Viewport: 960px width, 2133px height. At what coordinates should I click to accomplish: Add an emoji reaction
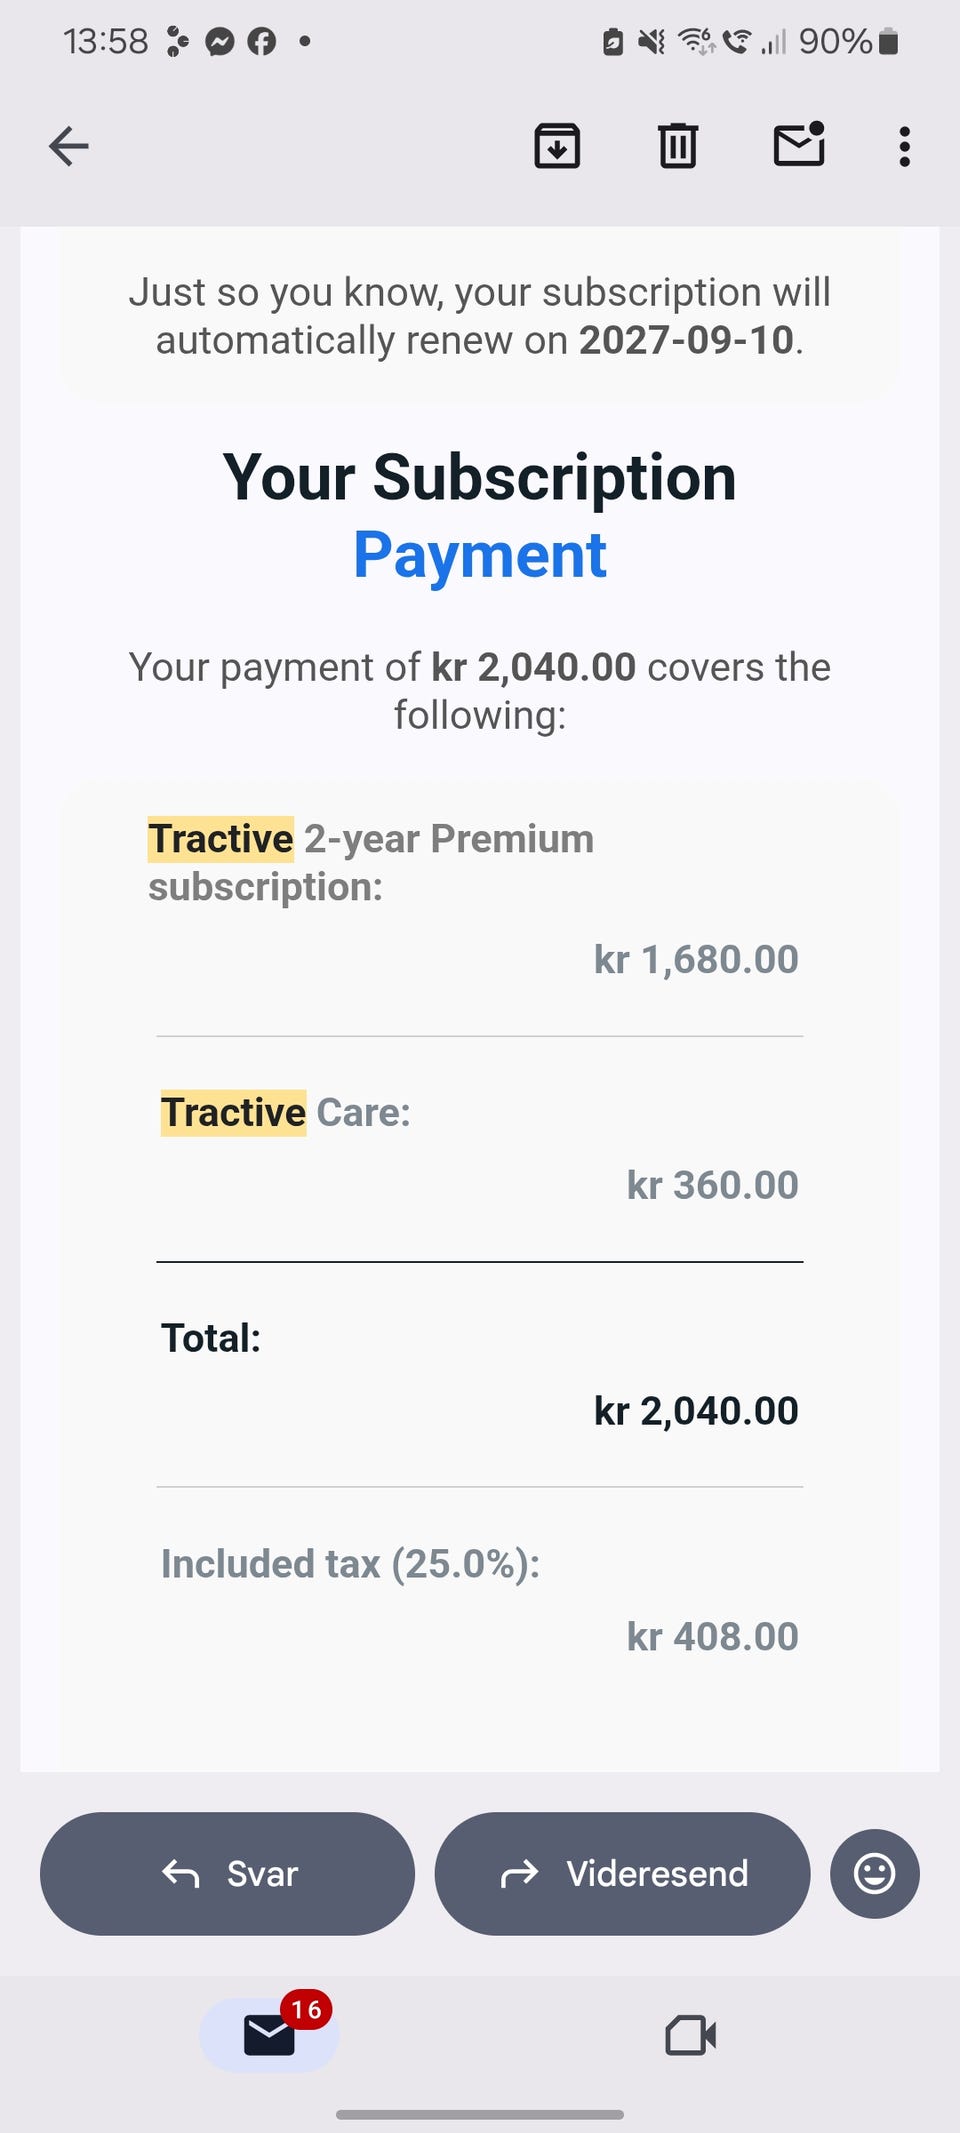874,1873
